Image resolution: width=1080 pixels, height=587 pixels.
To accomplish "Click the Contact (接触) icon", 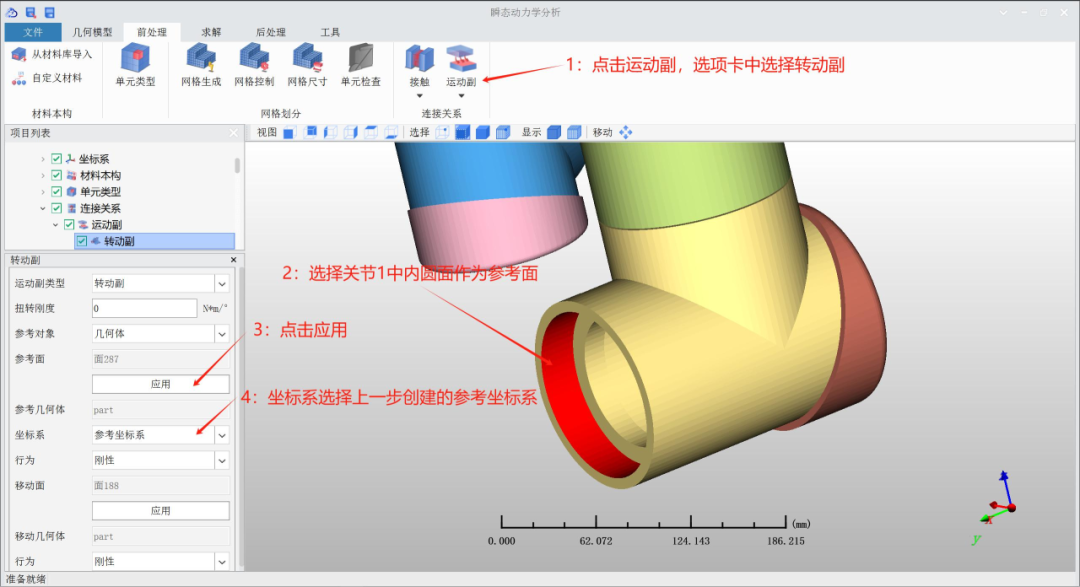I will 419,59.
